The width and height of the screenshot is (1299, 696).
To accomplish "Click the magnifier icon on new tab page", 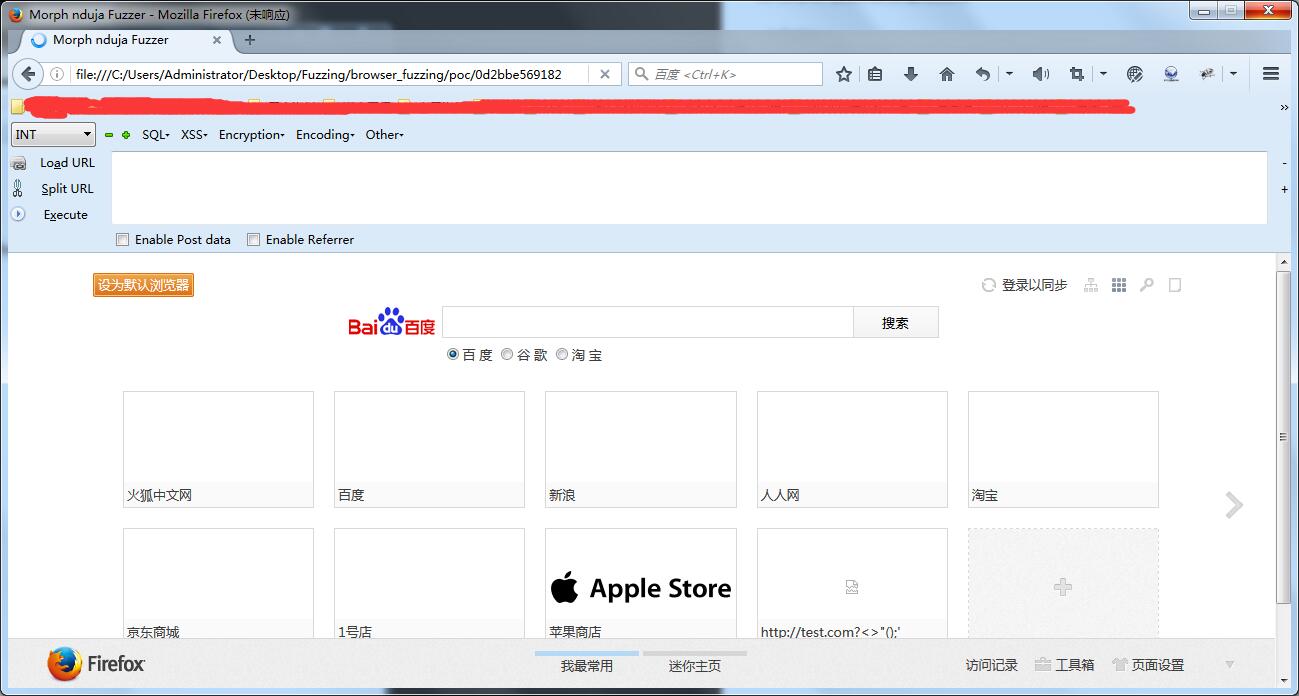I will click(1147, 285).
